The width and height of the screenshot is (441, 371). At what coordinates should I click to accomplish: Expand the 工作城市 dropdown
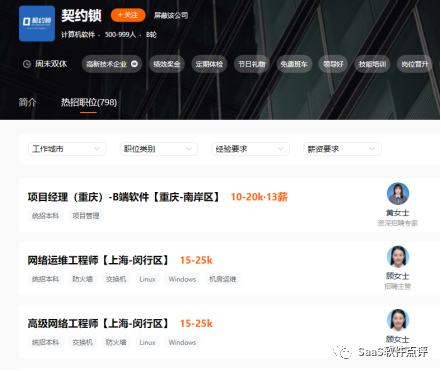click(67, 149)
